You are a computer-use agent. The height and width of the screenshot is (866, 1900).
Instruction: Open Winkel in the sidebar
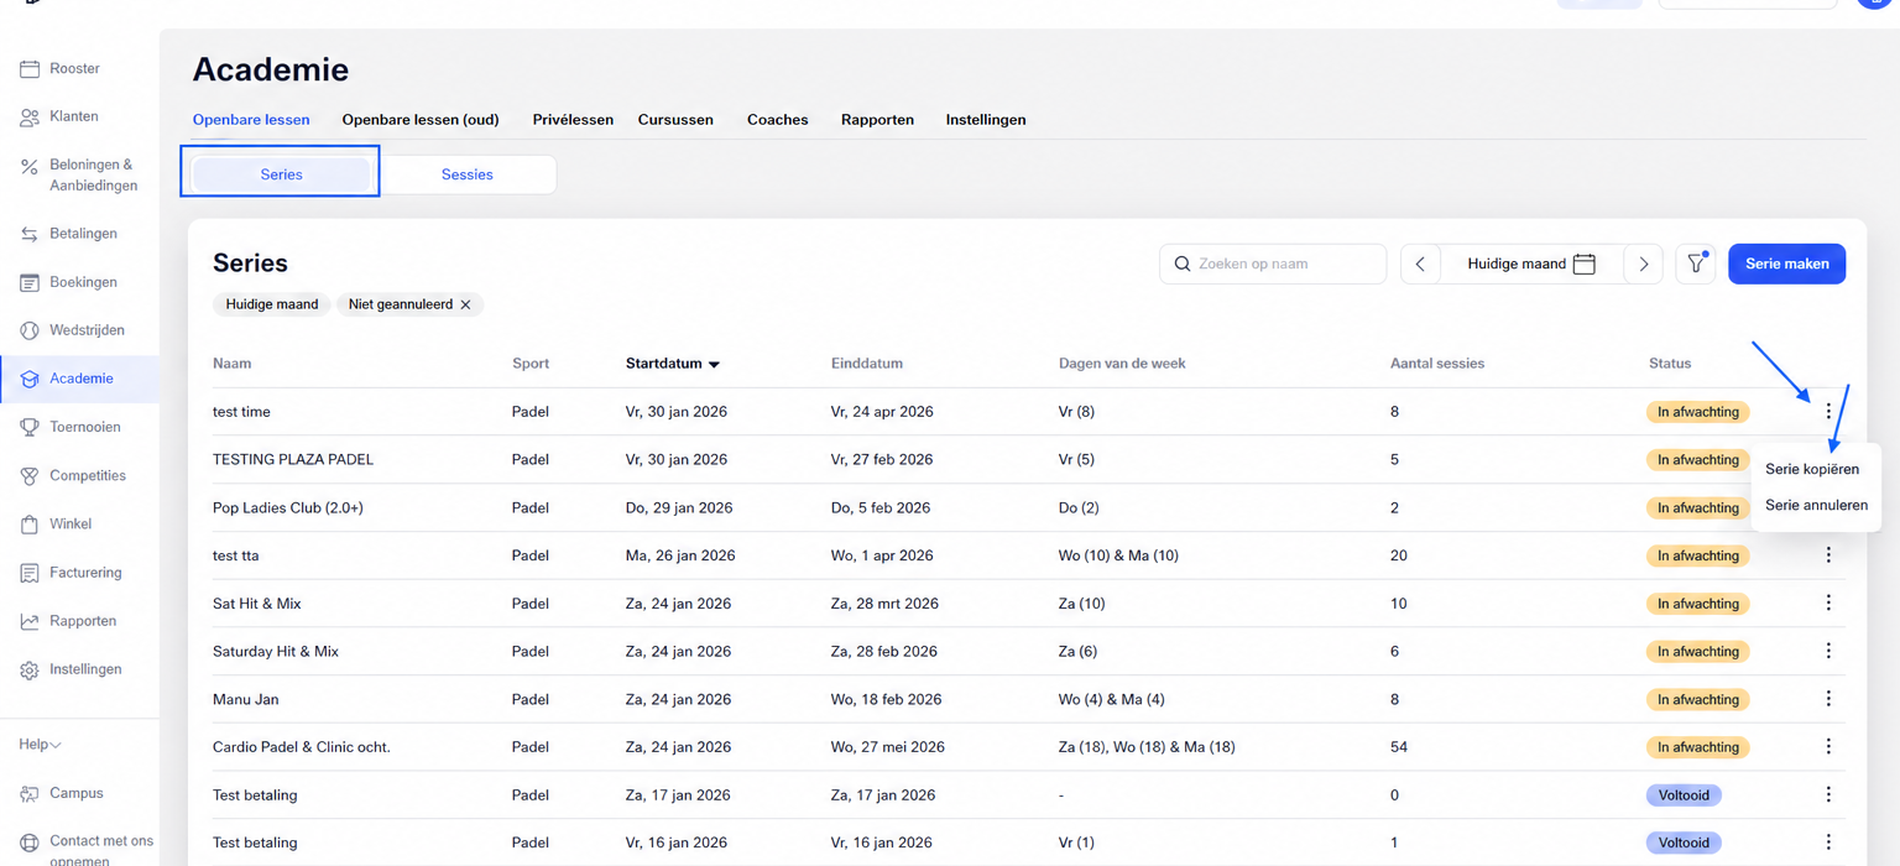(x=70, y=524)
